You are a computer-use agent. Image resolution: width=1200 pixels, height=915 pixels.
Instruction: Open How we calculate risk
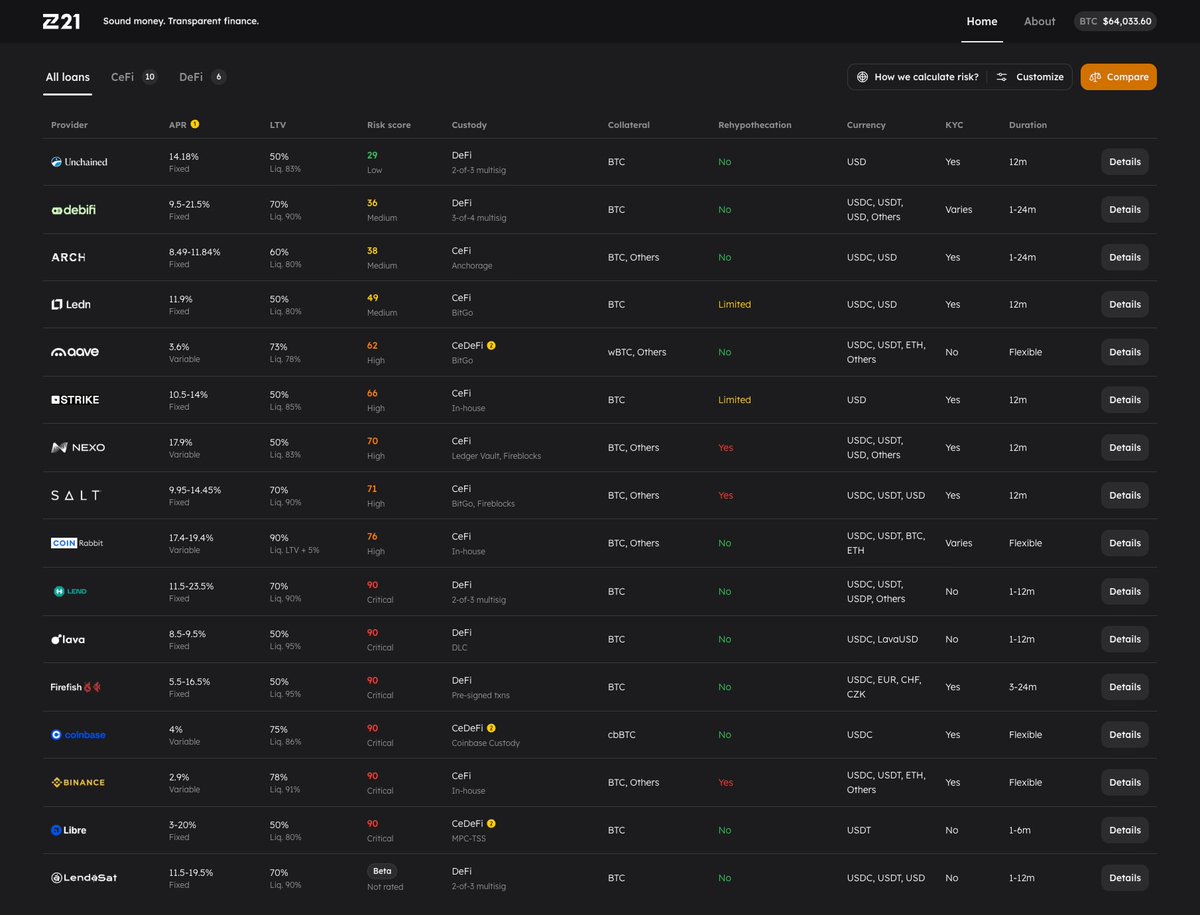pos(917,77)
